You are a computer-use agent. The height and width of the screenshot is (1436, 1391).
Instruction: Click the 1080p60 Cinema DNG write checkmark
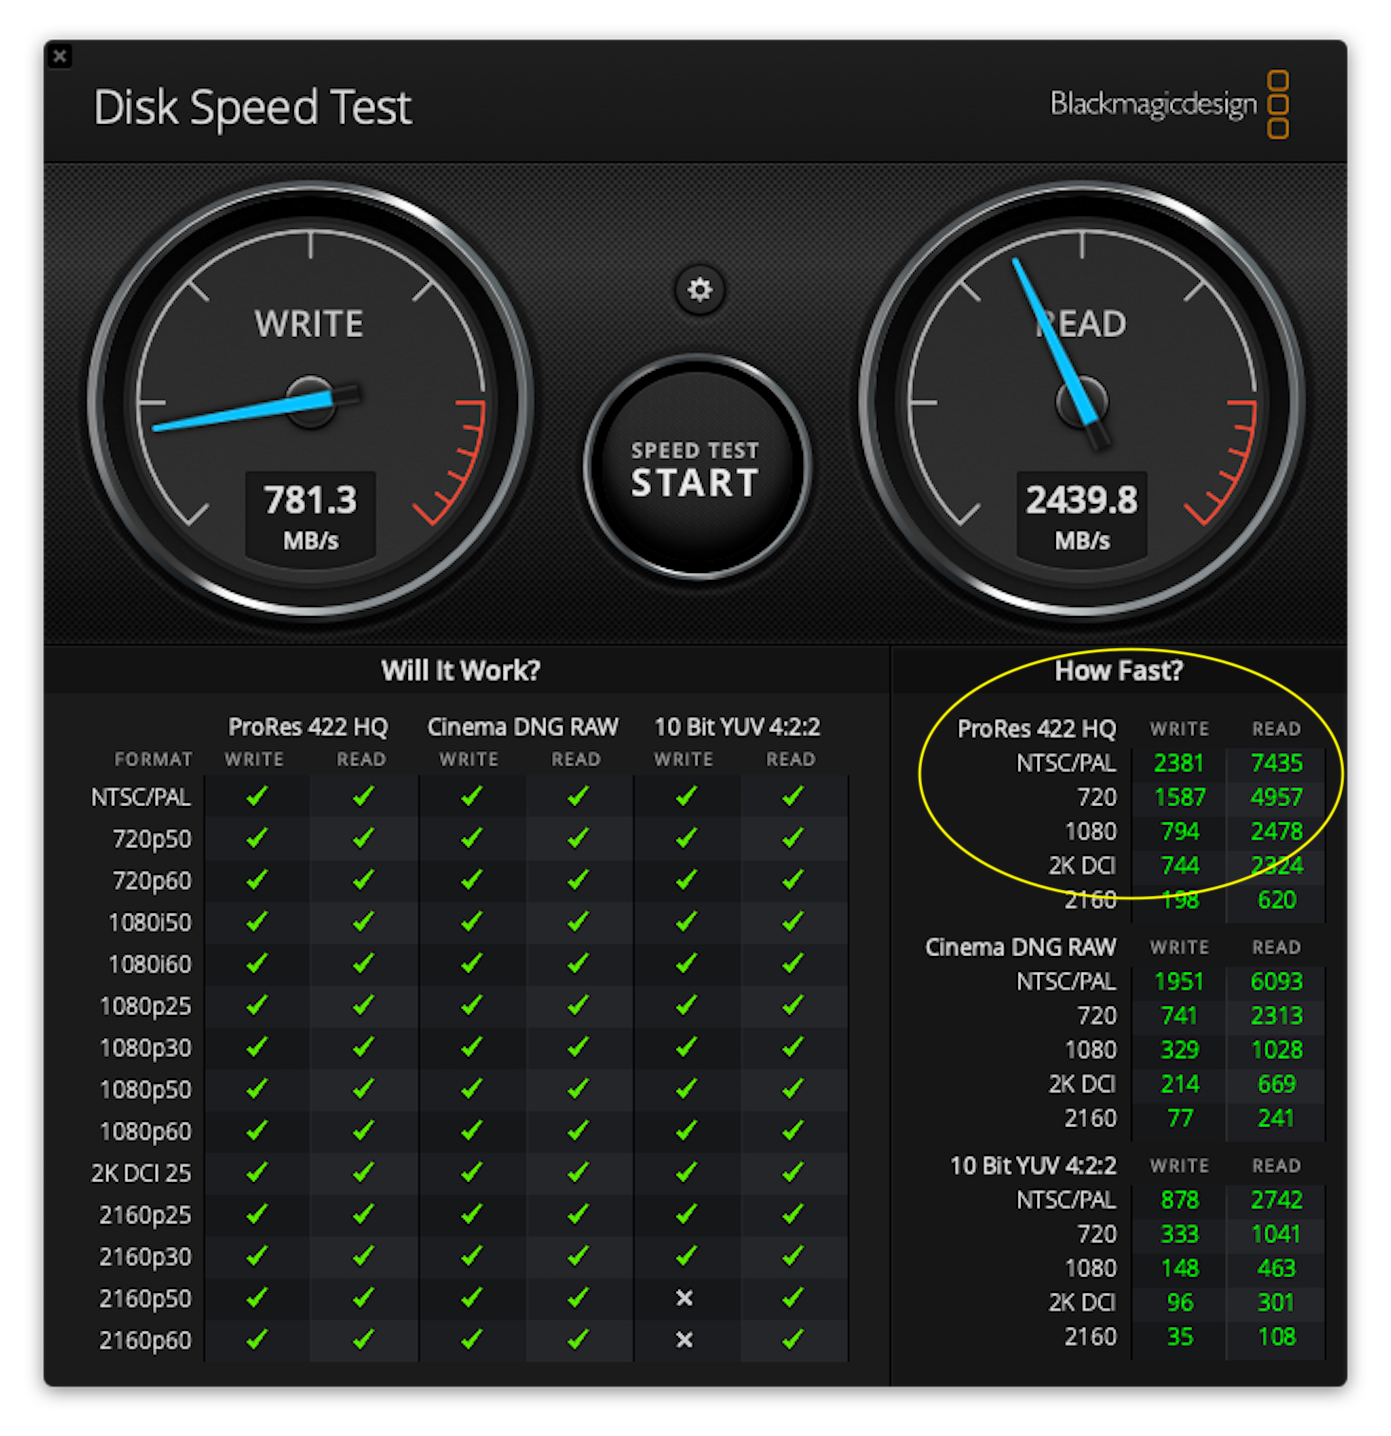pyautogui.click(x=471, y=1131)
